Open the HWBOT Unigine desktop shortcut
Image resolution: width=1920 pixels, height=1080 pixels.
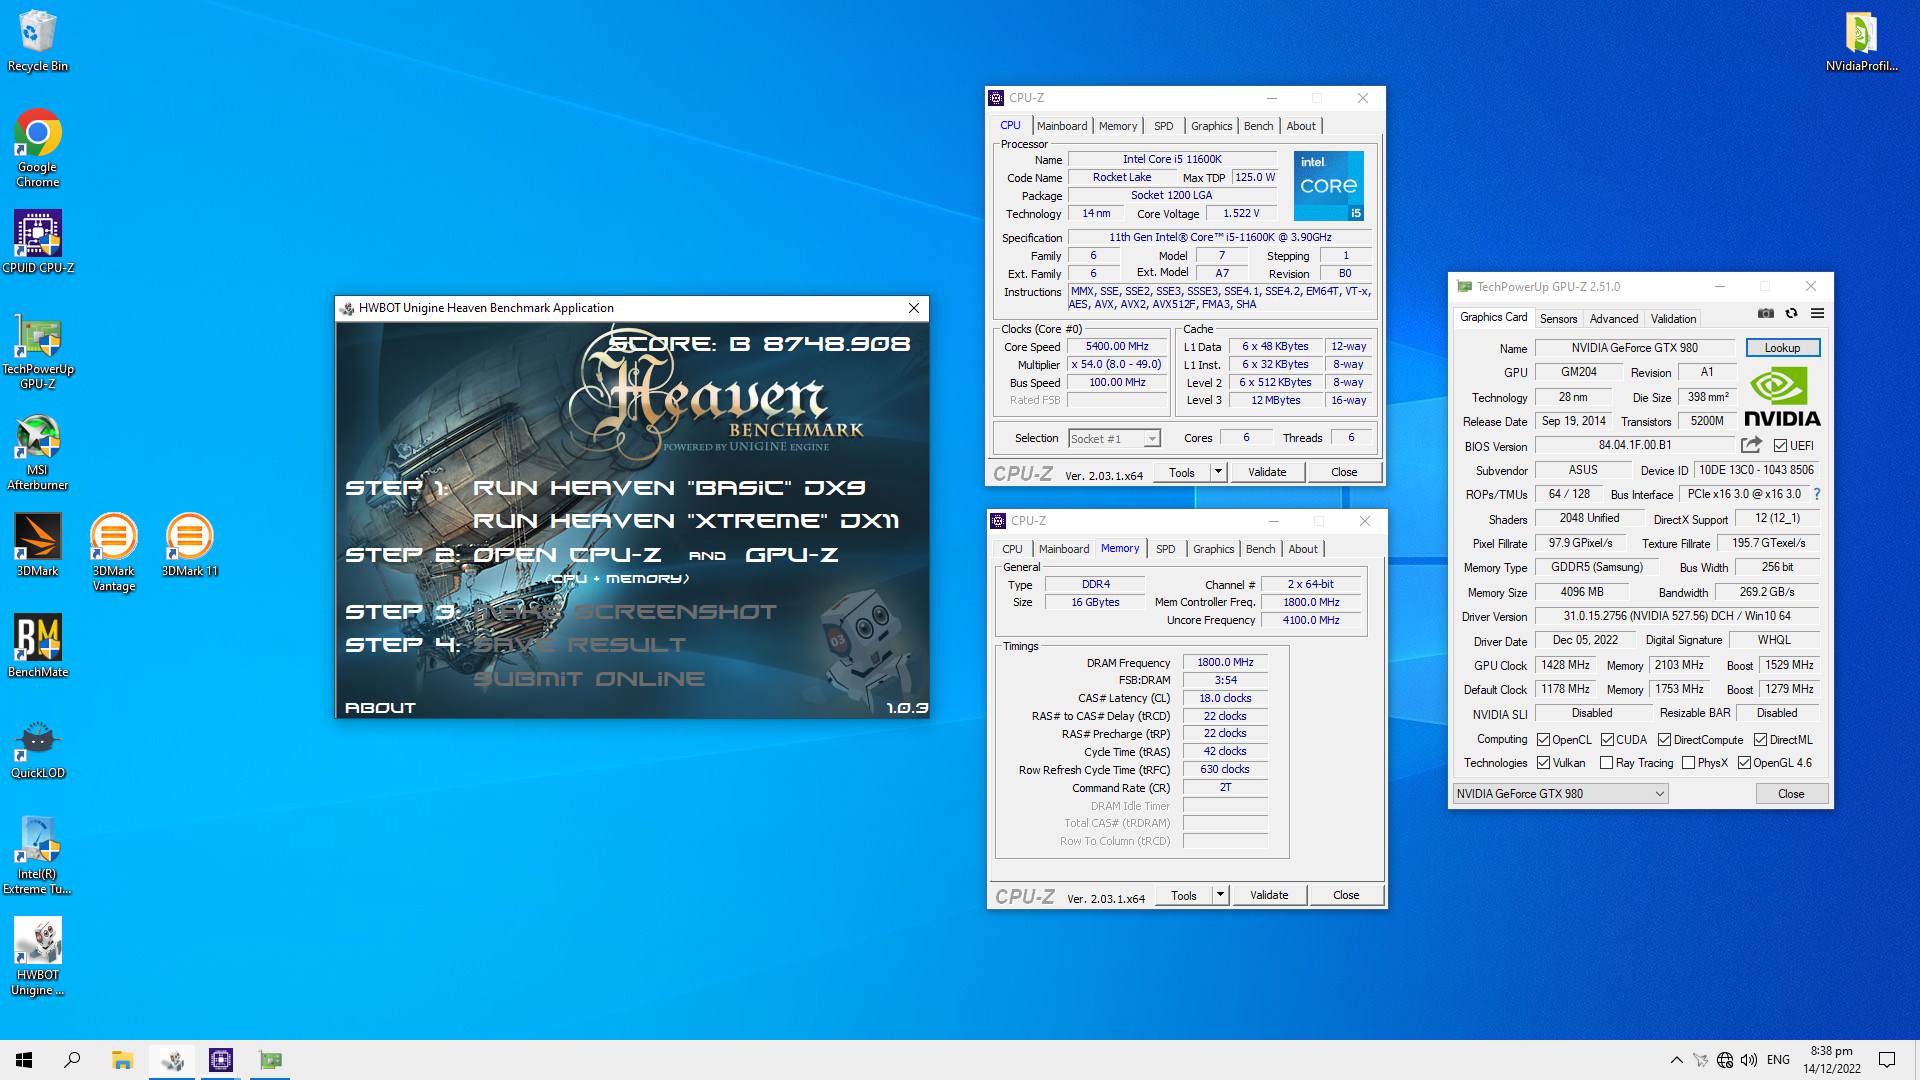pyautogui.click(x=38, y=957)
